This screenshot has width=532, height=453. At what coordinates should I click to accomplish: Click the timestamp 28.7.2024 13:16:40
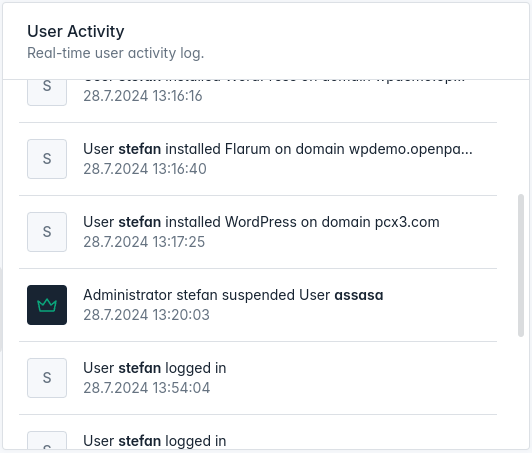point(145,169)
